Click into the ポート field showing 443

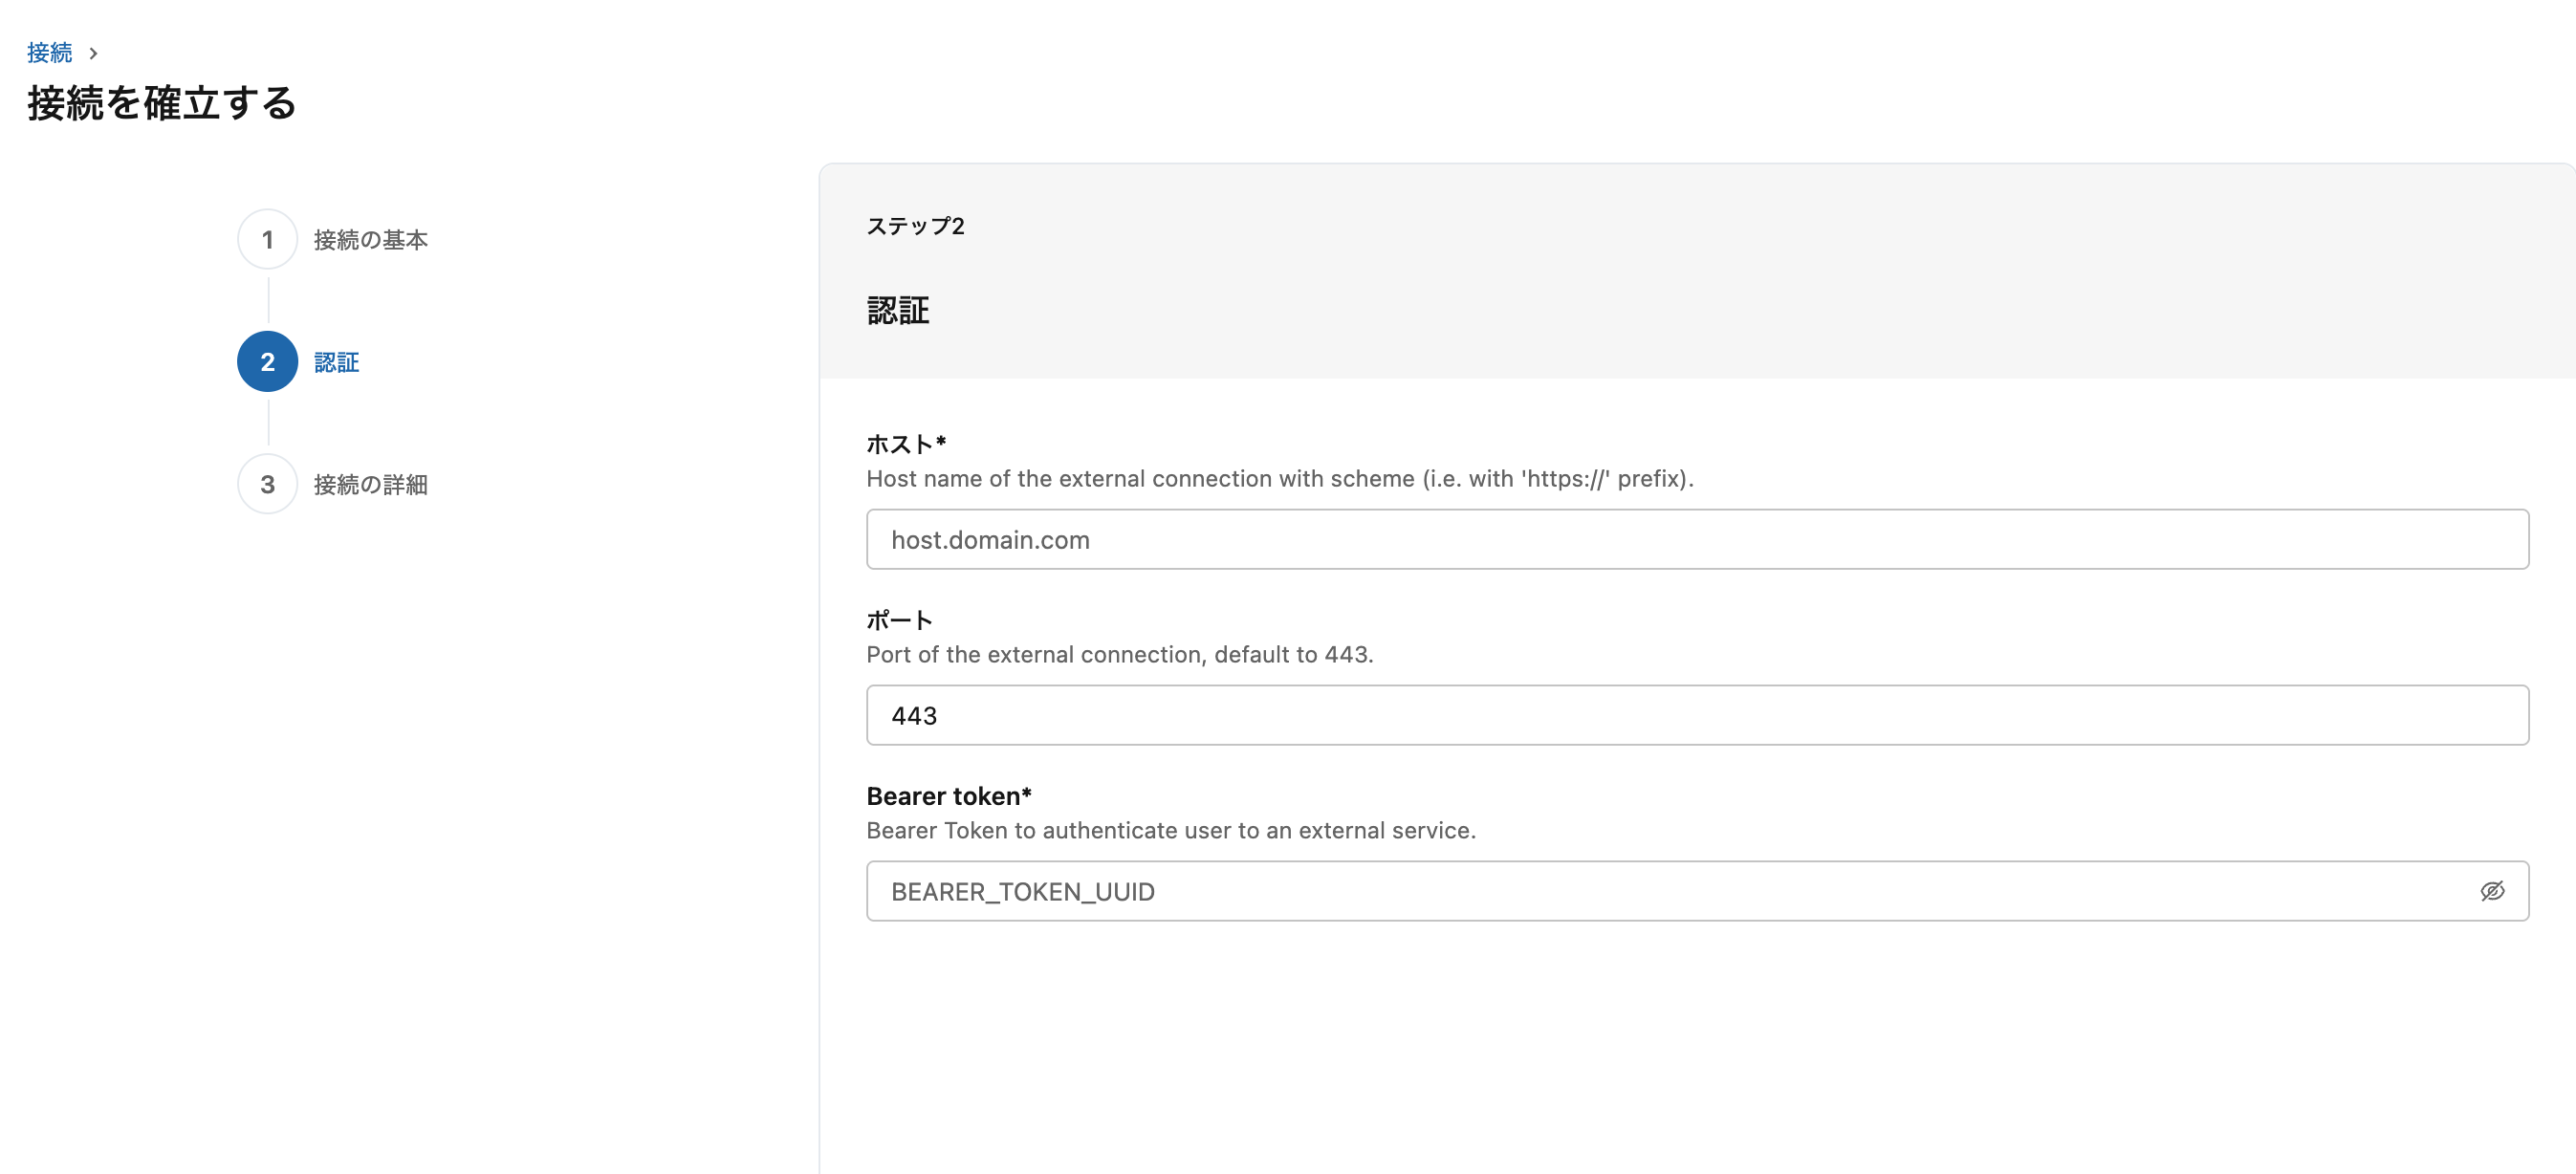(1696, 716)
